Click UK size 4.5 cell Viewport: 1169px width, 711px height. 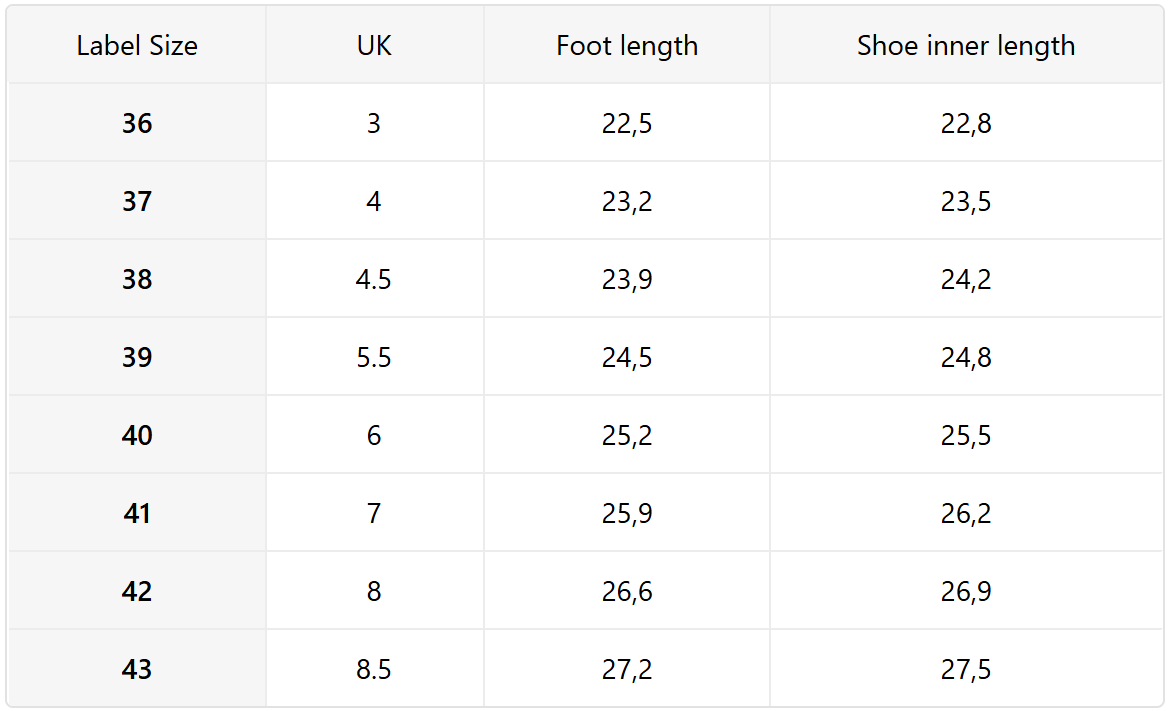(x=374, y=280)
